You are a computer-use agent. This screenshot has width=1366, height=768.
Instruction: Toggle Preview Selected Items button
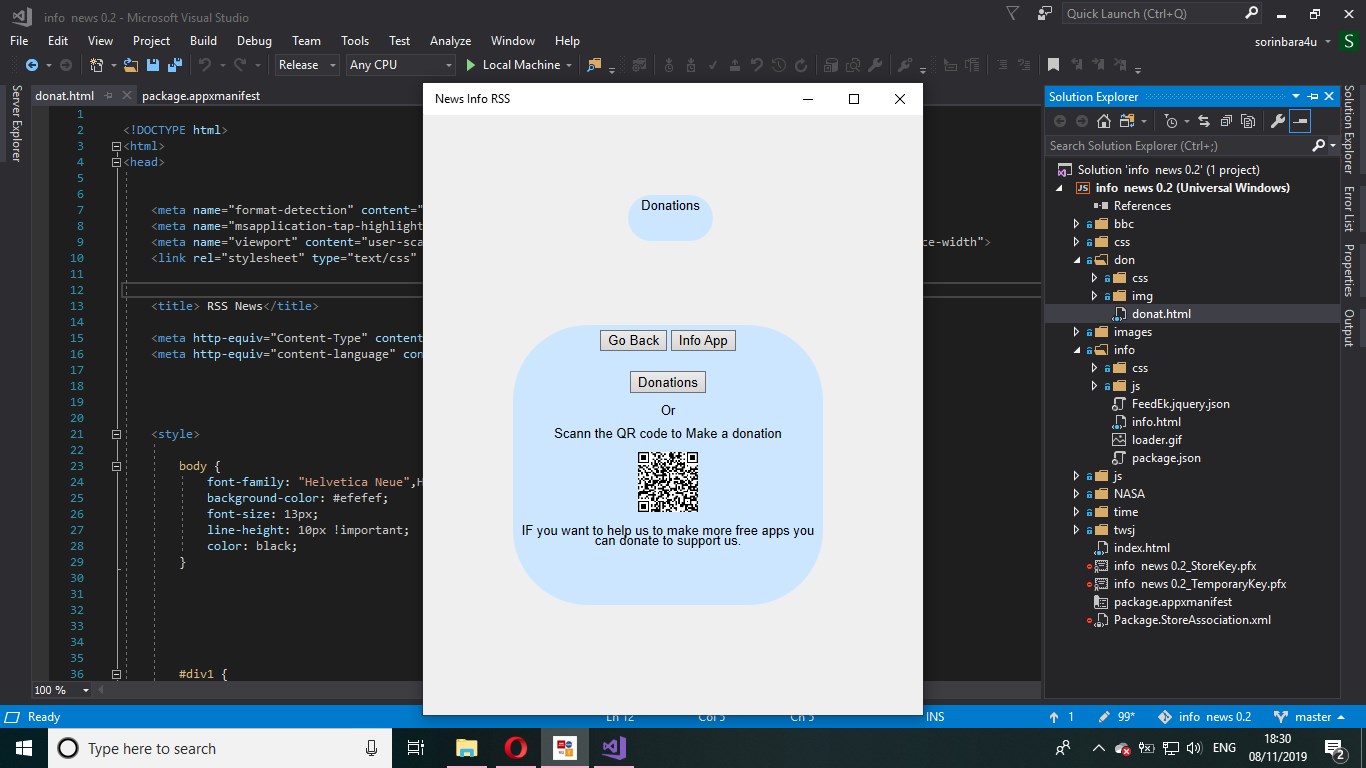(x=1299, y=121)
